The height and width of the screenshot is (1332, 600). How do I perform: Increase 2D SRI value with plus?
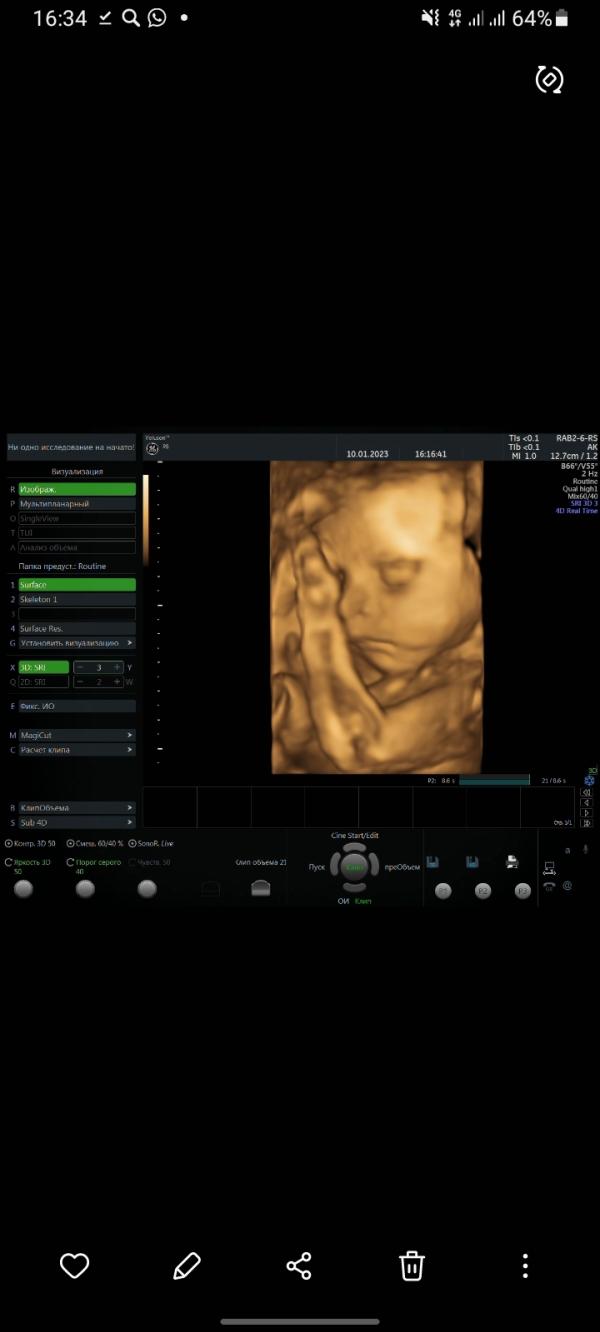click(x=117, y=681)
